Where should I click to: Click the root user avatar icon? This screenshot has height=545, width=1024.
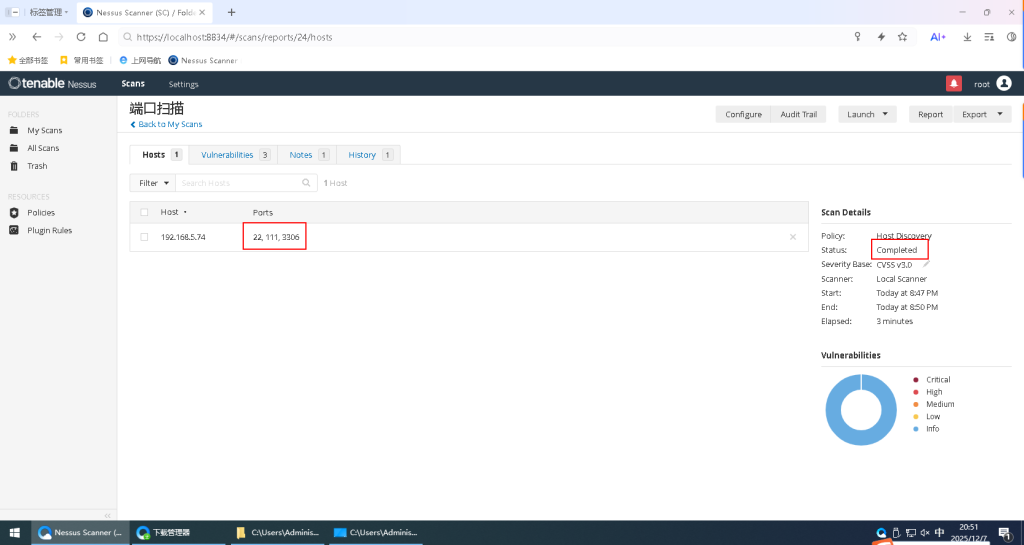pyautogui.click(x=1003, y=84)
